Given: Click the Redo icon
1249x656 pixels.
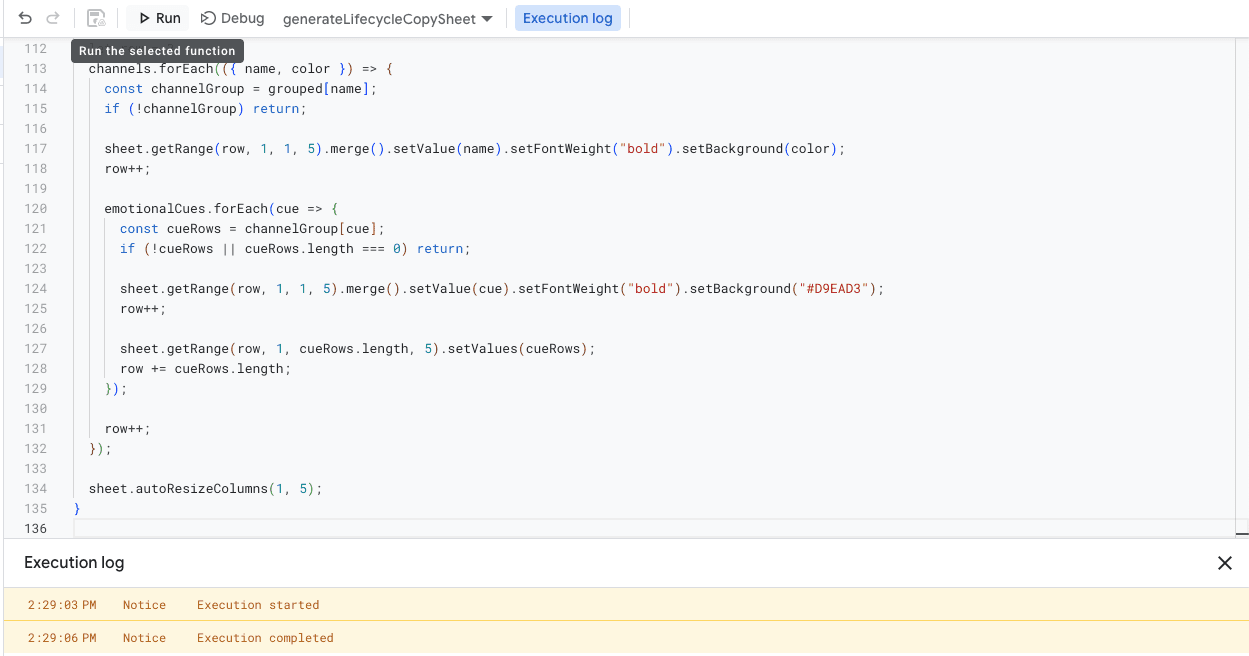Looking at the screenshot, I should 52,17.
